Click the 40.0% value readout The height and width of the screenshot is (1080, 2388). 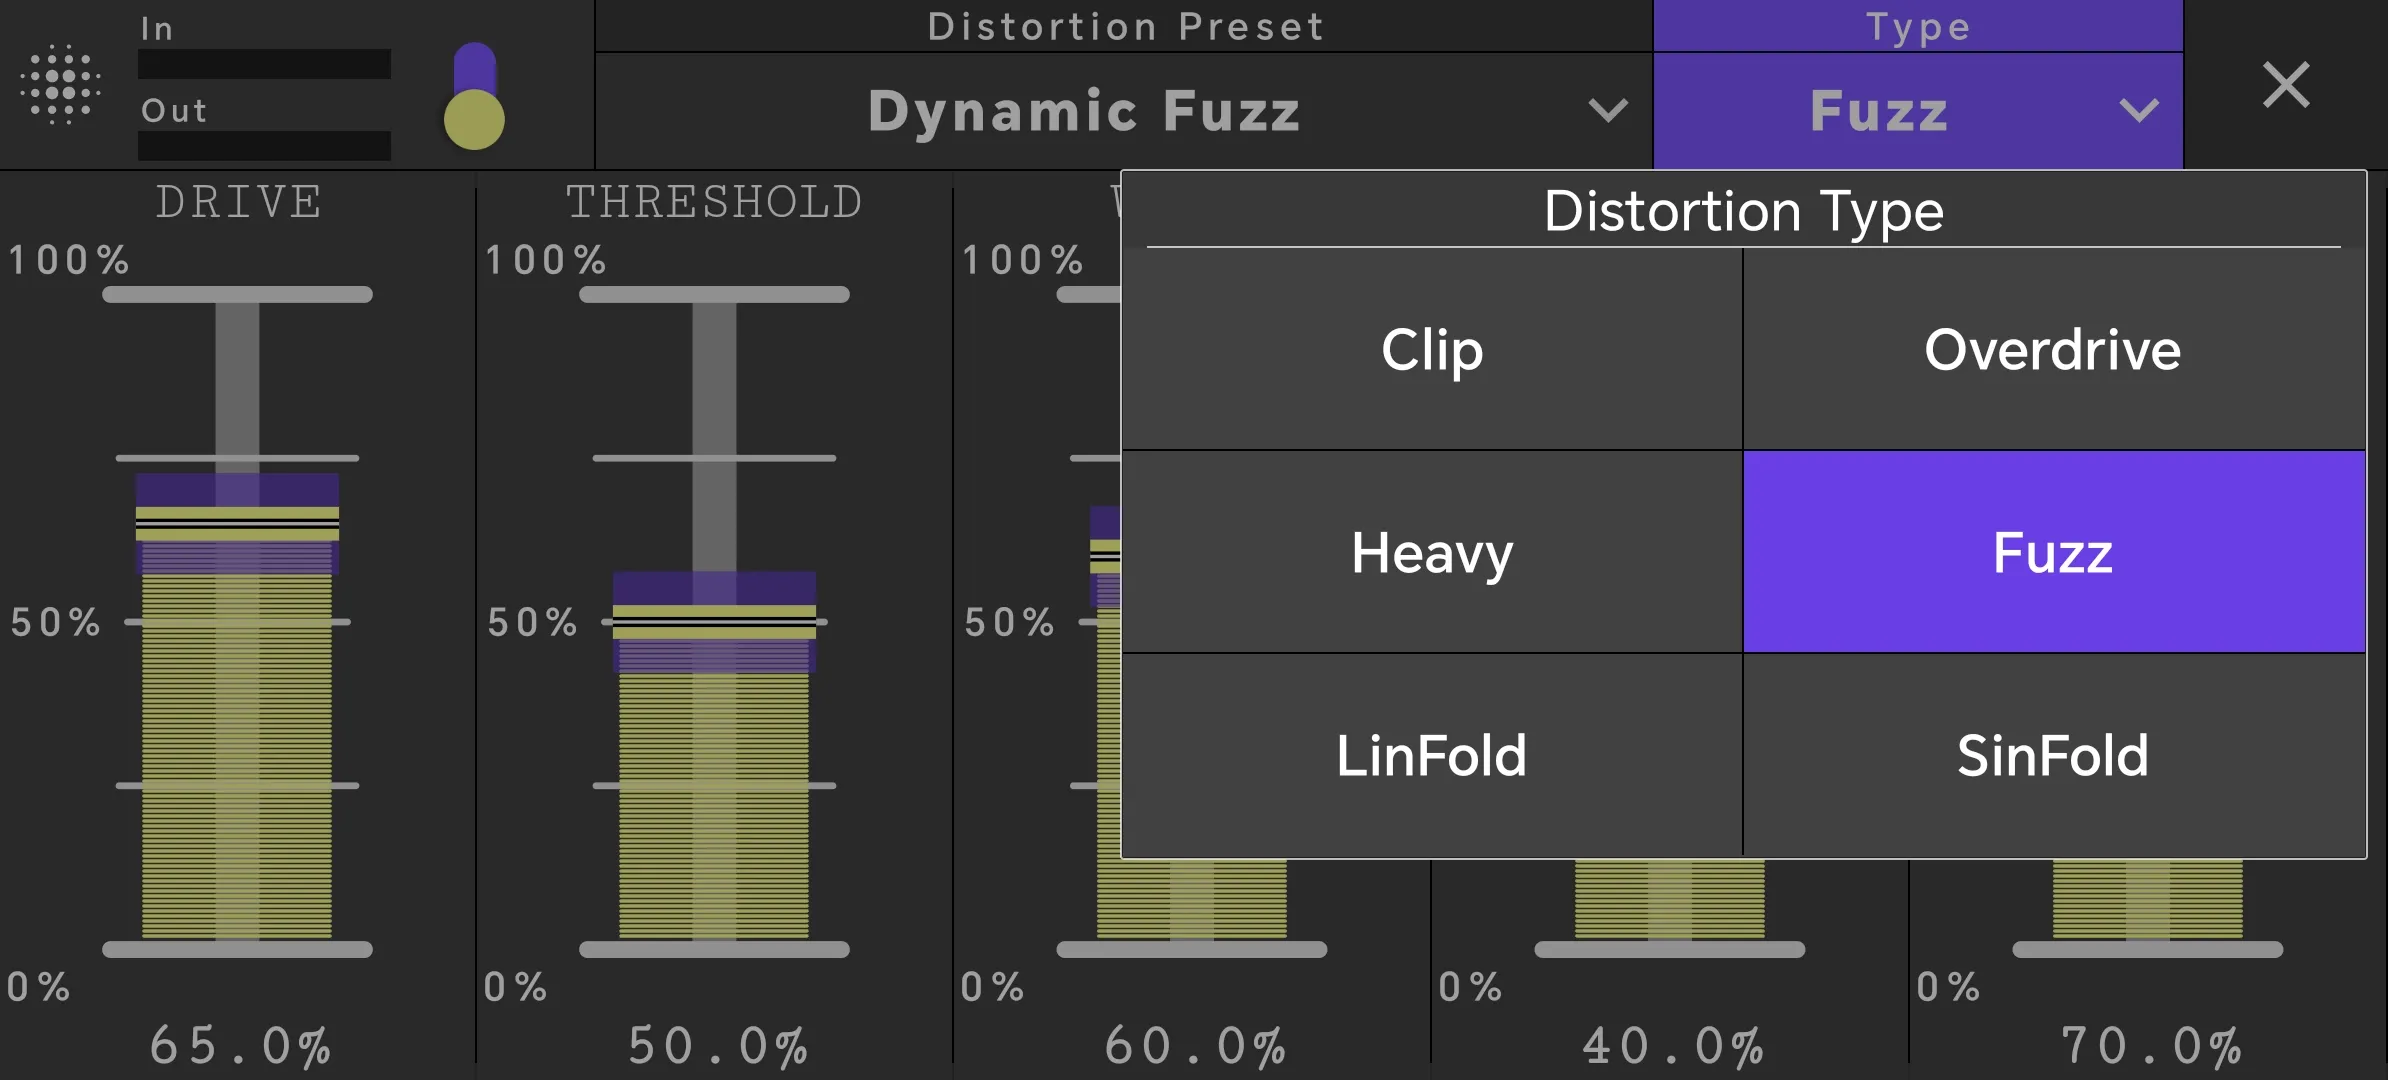click(x=1673, y=1046)
